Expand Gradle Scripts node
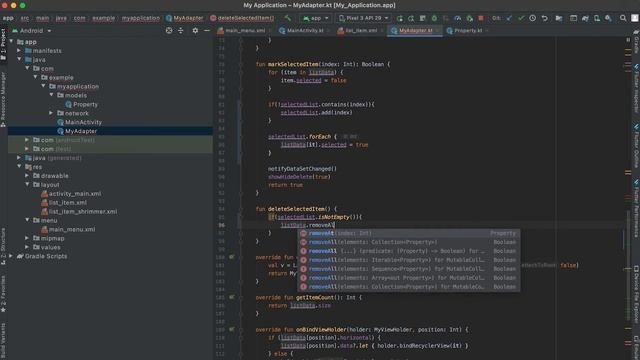This screenshot has width=640, height=360. pyautogui.click(x=11, y=256)
